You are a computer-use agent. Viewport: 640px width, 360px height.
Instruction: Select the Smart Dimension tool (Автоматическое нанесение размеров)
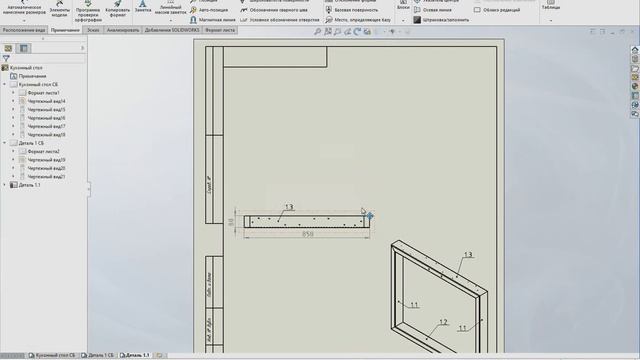point(24,8)
